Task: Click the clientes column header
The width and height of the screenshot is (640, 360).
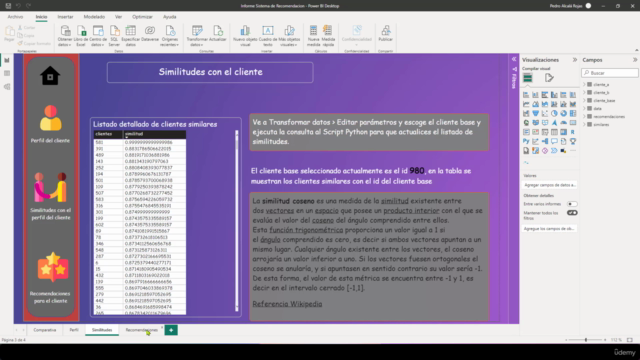Action: 108,134
